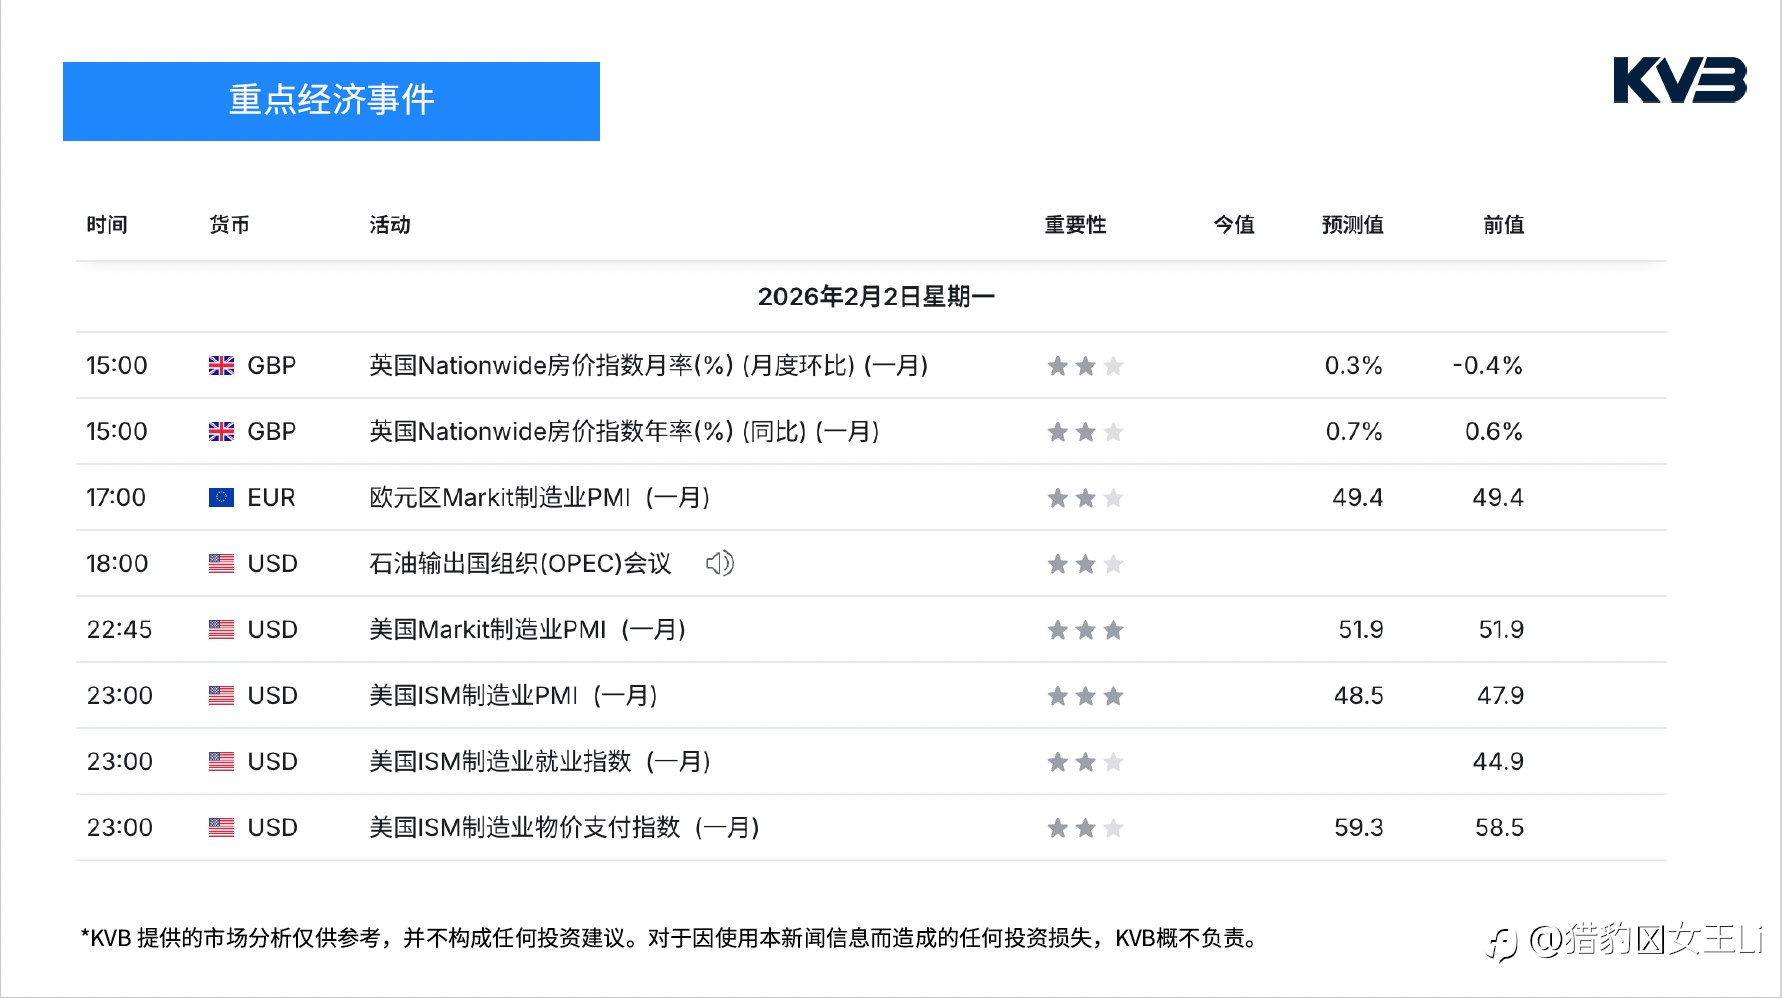Click three-star rating for 美国ISM制造业PMI
Screen dimensions: 1782x998
tap(1085, 696)
